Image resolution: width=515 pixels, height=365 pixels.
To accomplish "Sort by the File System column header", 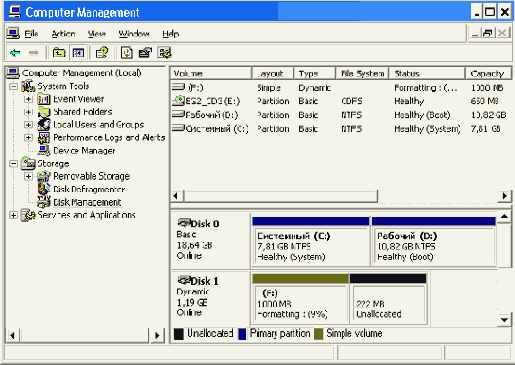I will [362, 73].
